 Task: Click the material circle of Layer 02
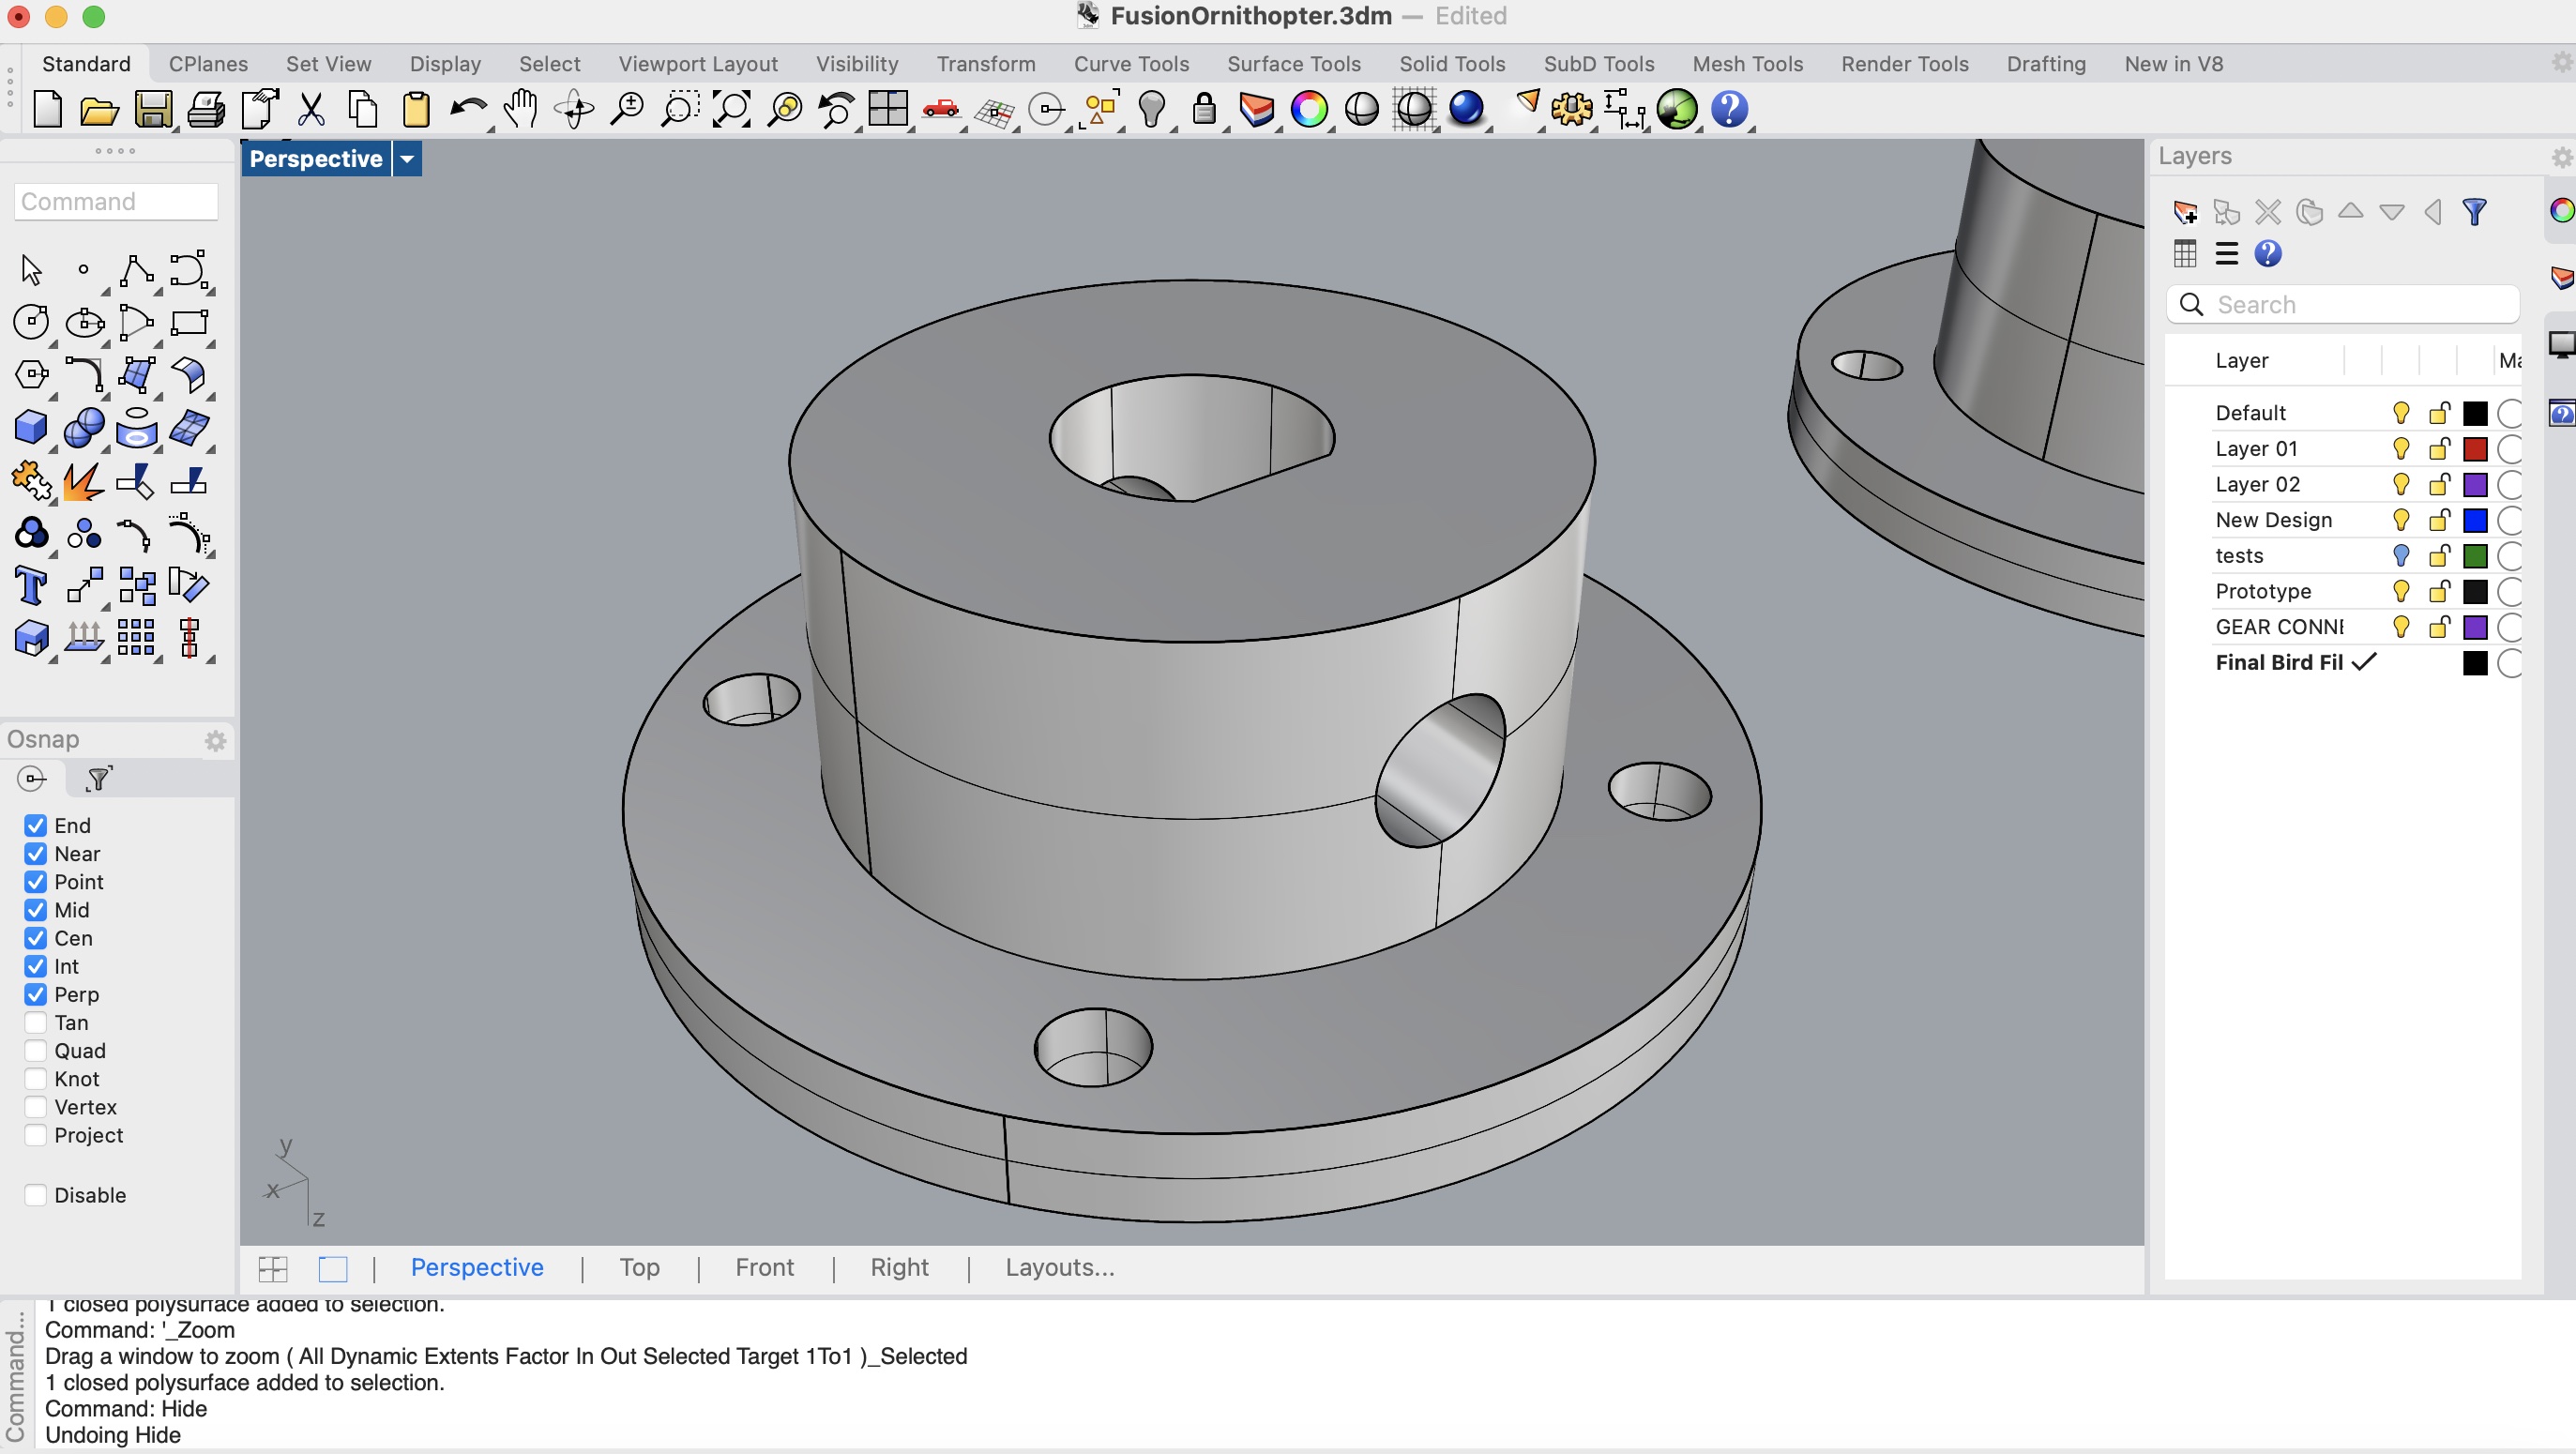pos(2509,485)
